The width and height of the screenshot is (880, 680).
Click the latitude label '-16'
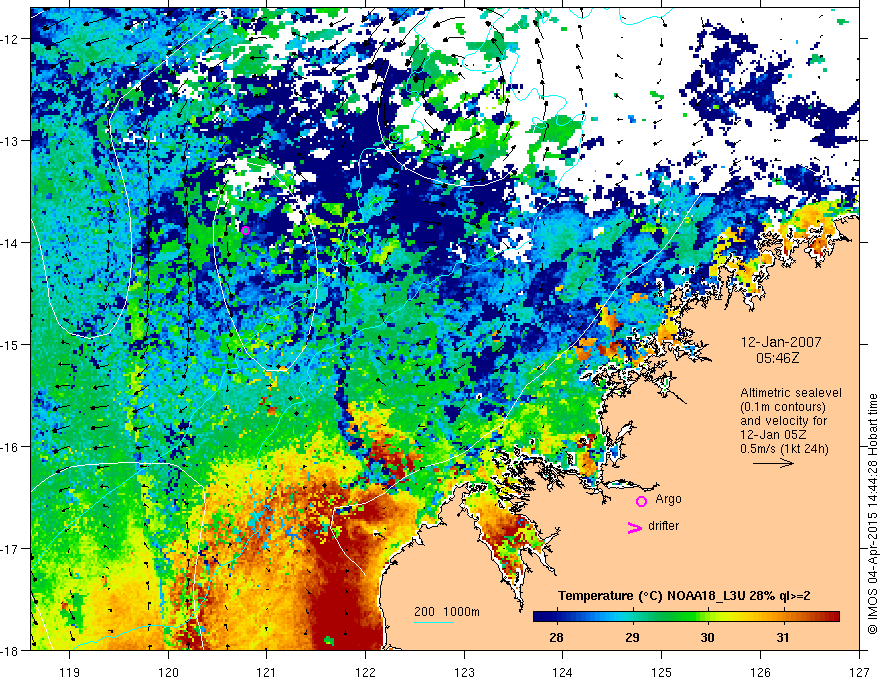[11, 447]
